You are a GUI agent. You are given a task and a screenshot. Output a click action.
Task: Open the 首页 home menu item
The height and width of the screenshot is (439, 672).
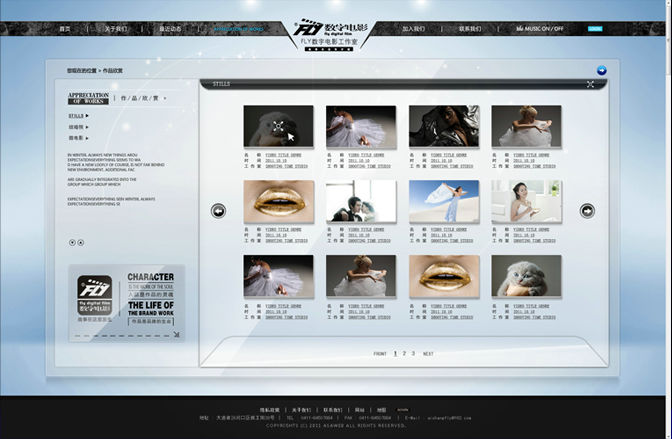click(65, 29)
